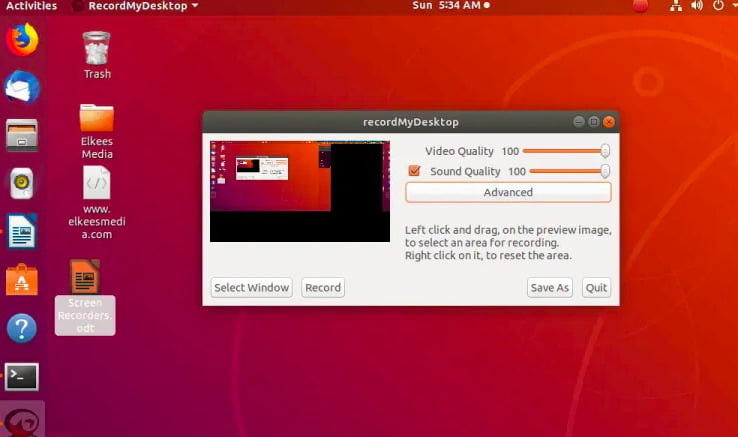738x437 pixels.
Task: Open the Files manager dock icon
Action: [22, 135]
